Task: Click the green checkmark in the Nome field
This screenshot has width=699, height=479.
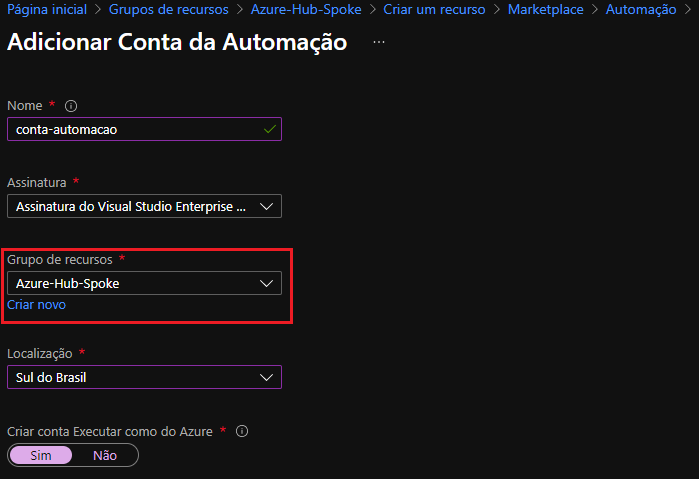Action: tap(269, 130)
